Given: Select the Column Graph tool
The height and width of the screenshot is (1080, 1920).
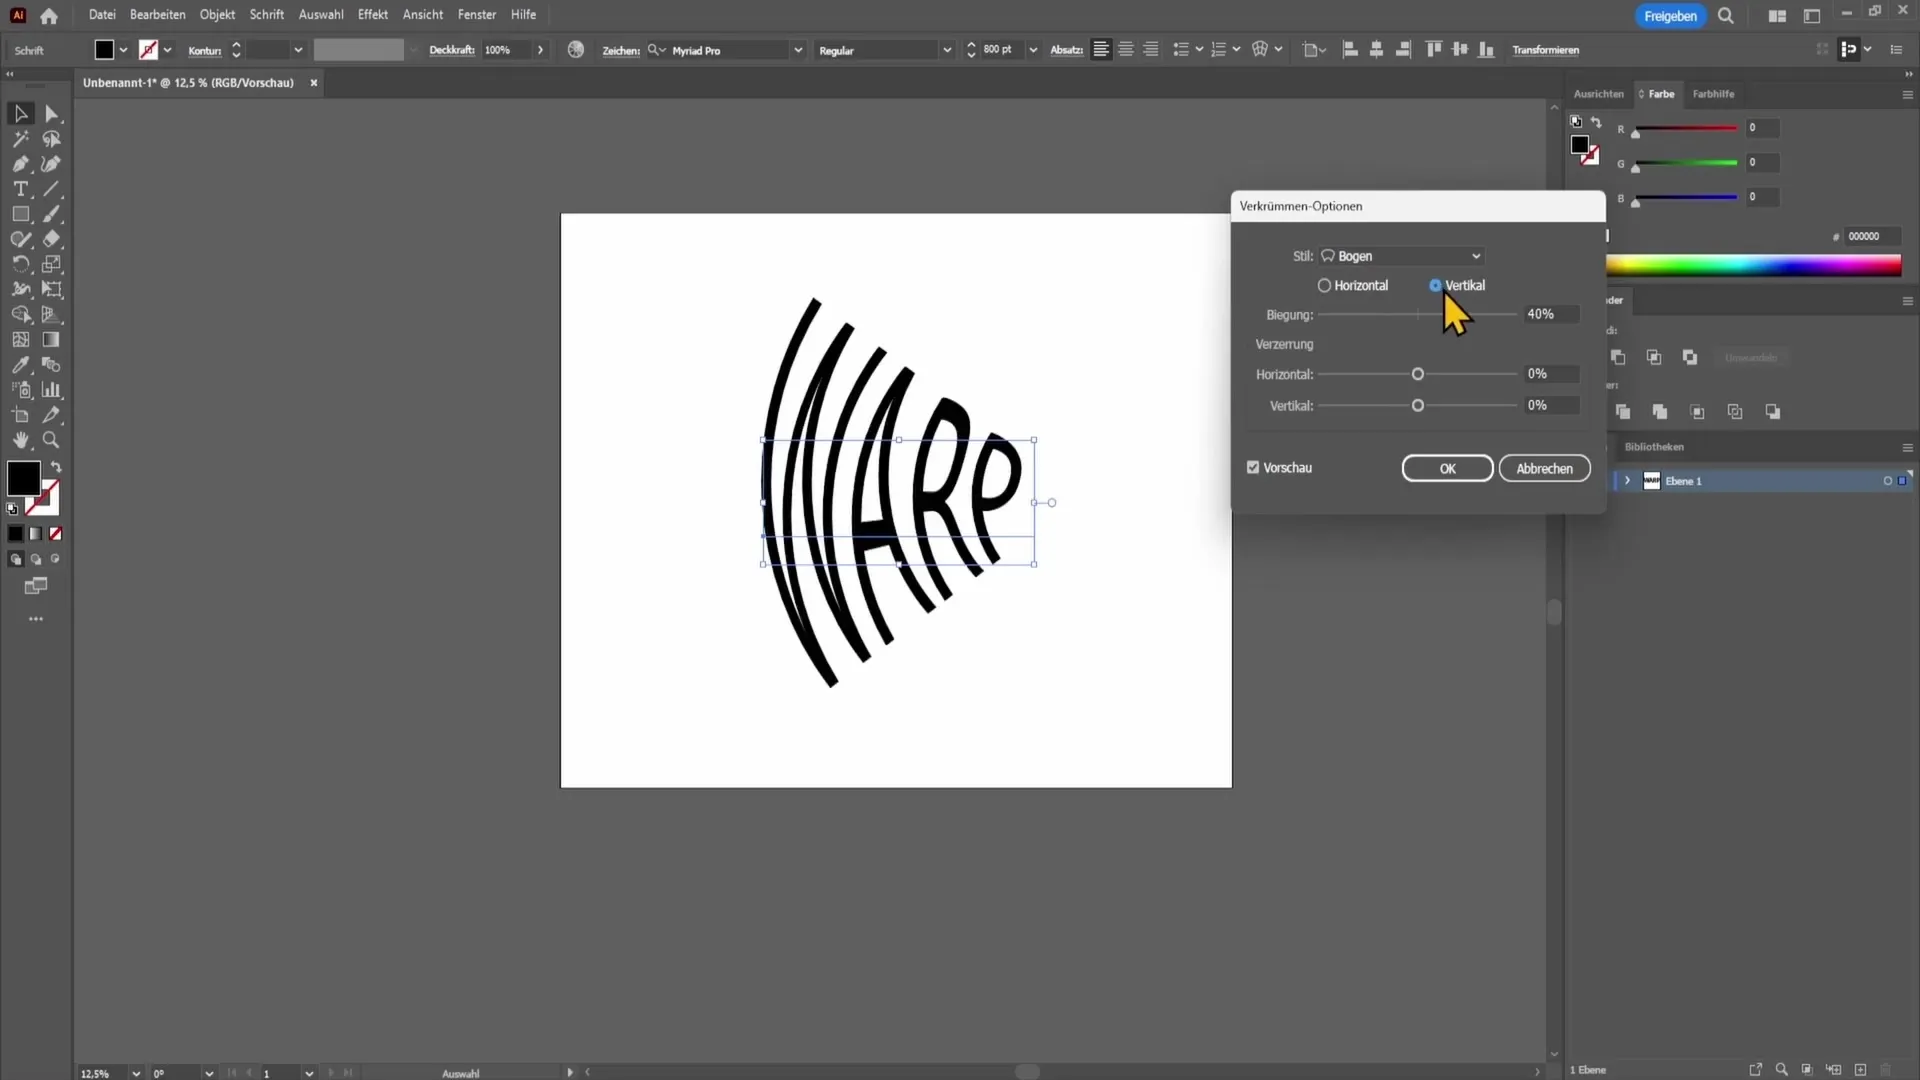Looking at the screenshot, I should 52,390.
